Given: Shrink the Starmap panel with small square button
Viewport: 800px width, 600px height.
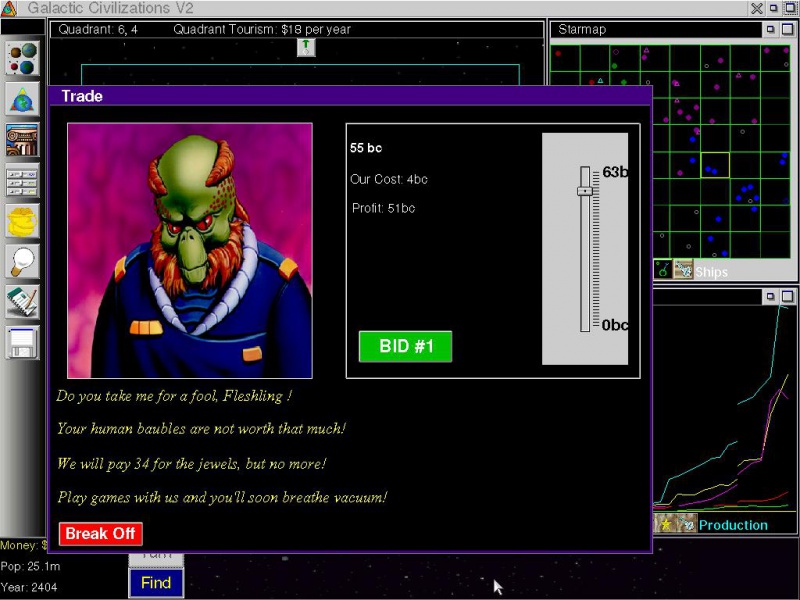Looking at the screenshot, I should click(770, 30).
